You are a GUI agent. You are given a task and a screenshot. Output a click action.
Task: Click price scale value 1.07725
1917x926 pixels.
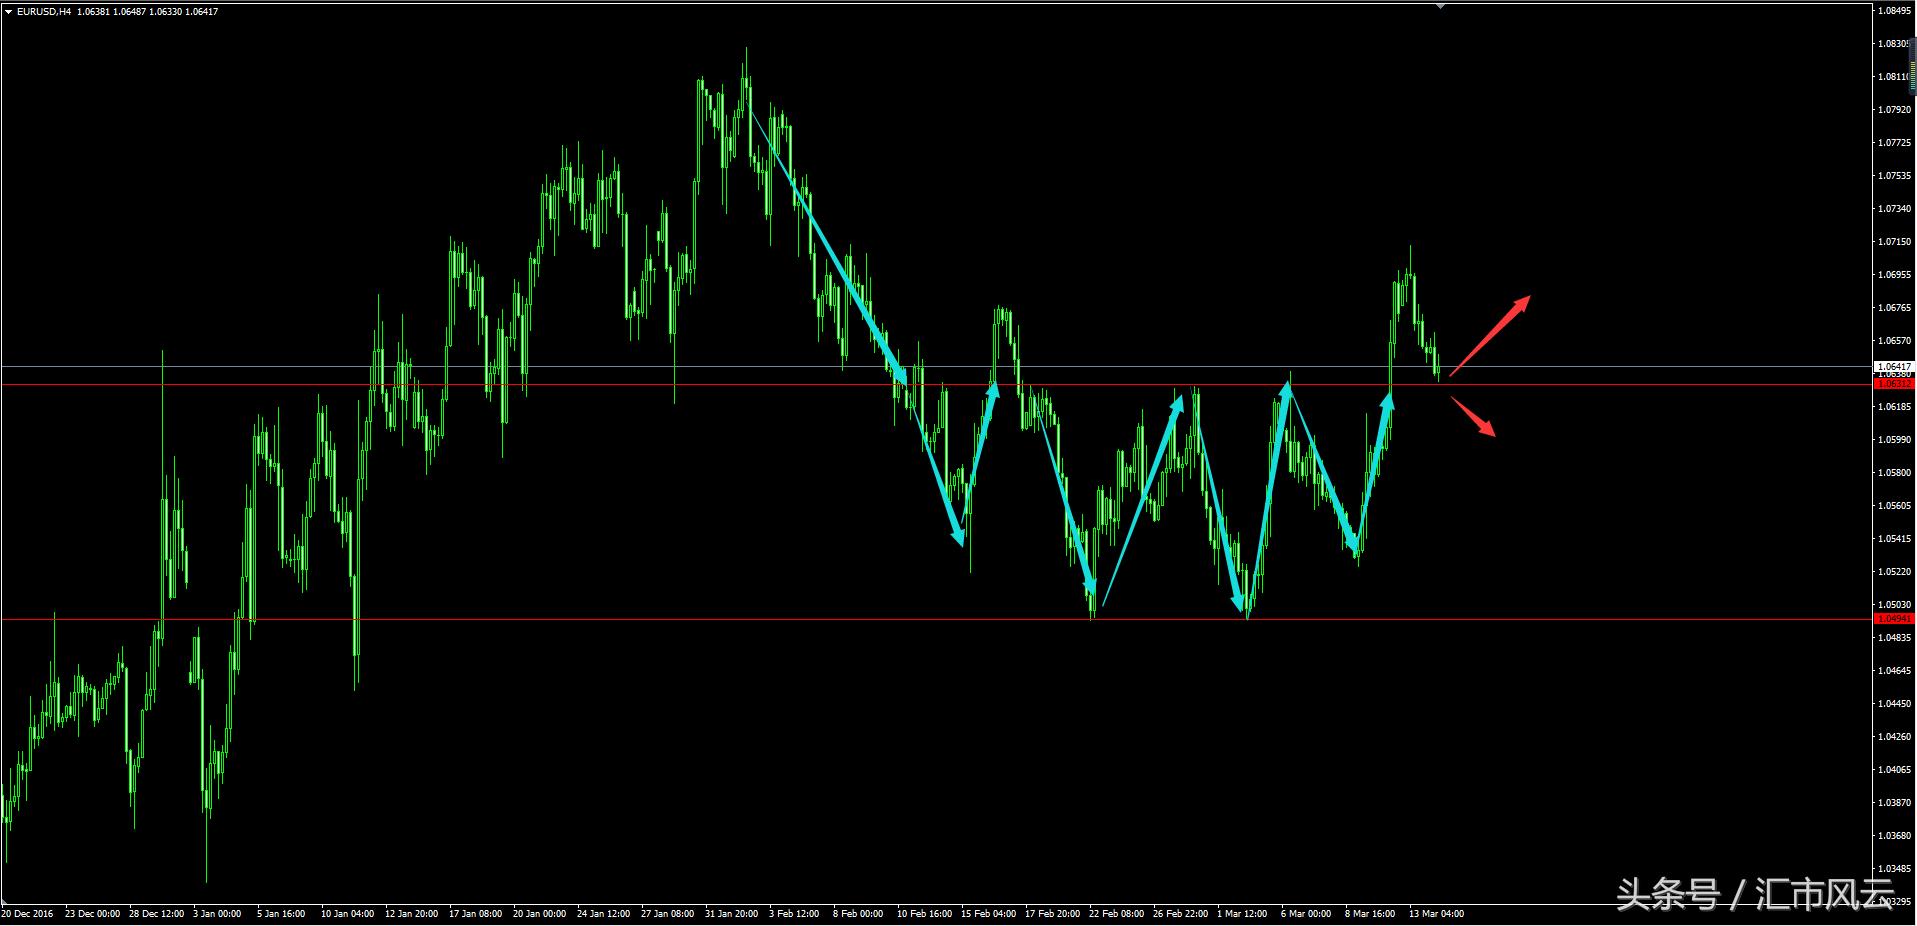1894,143
